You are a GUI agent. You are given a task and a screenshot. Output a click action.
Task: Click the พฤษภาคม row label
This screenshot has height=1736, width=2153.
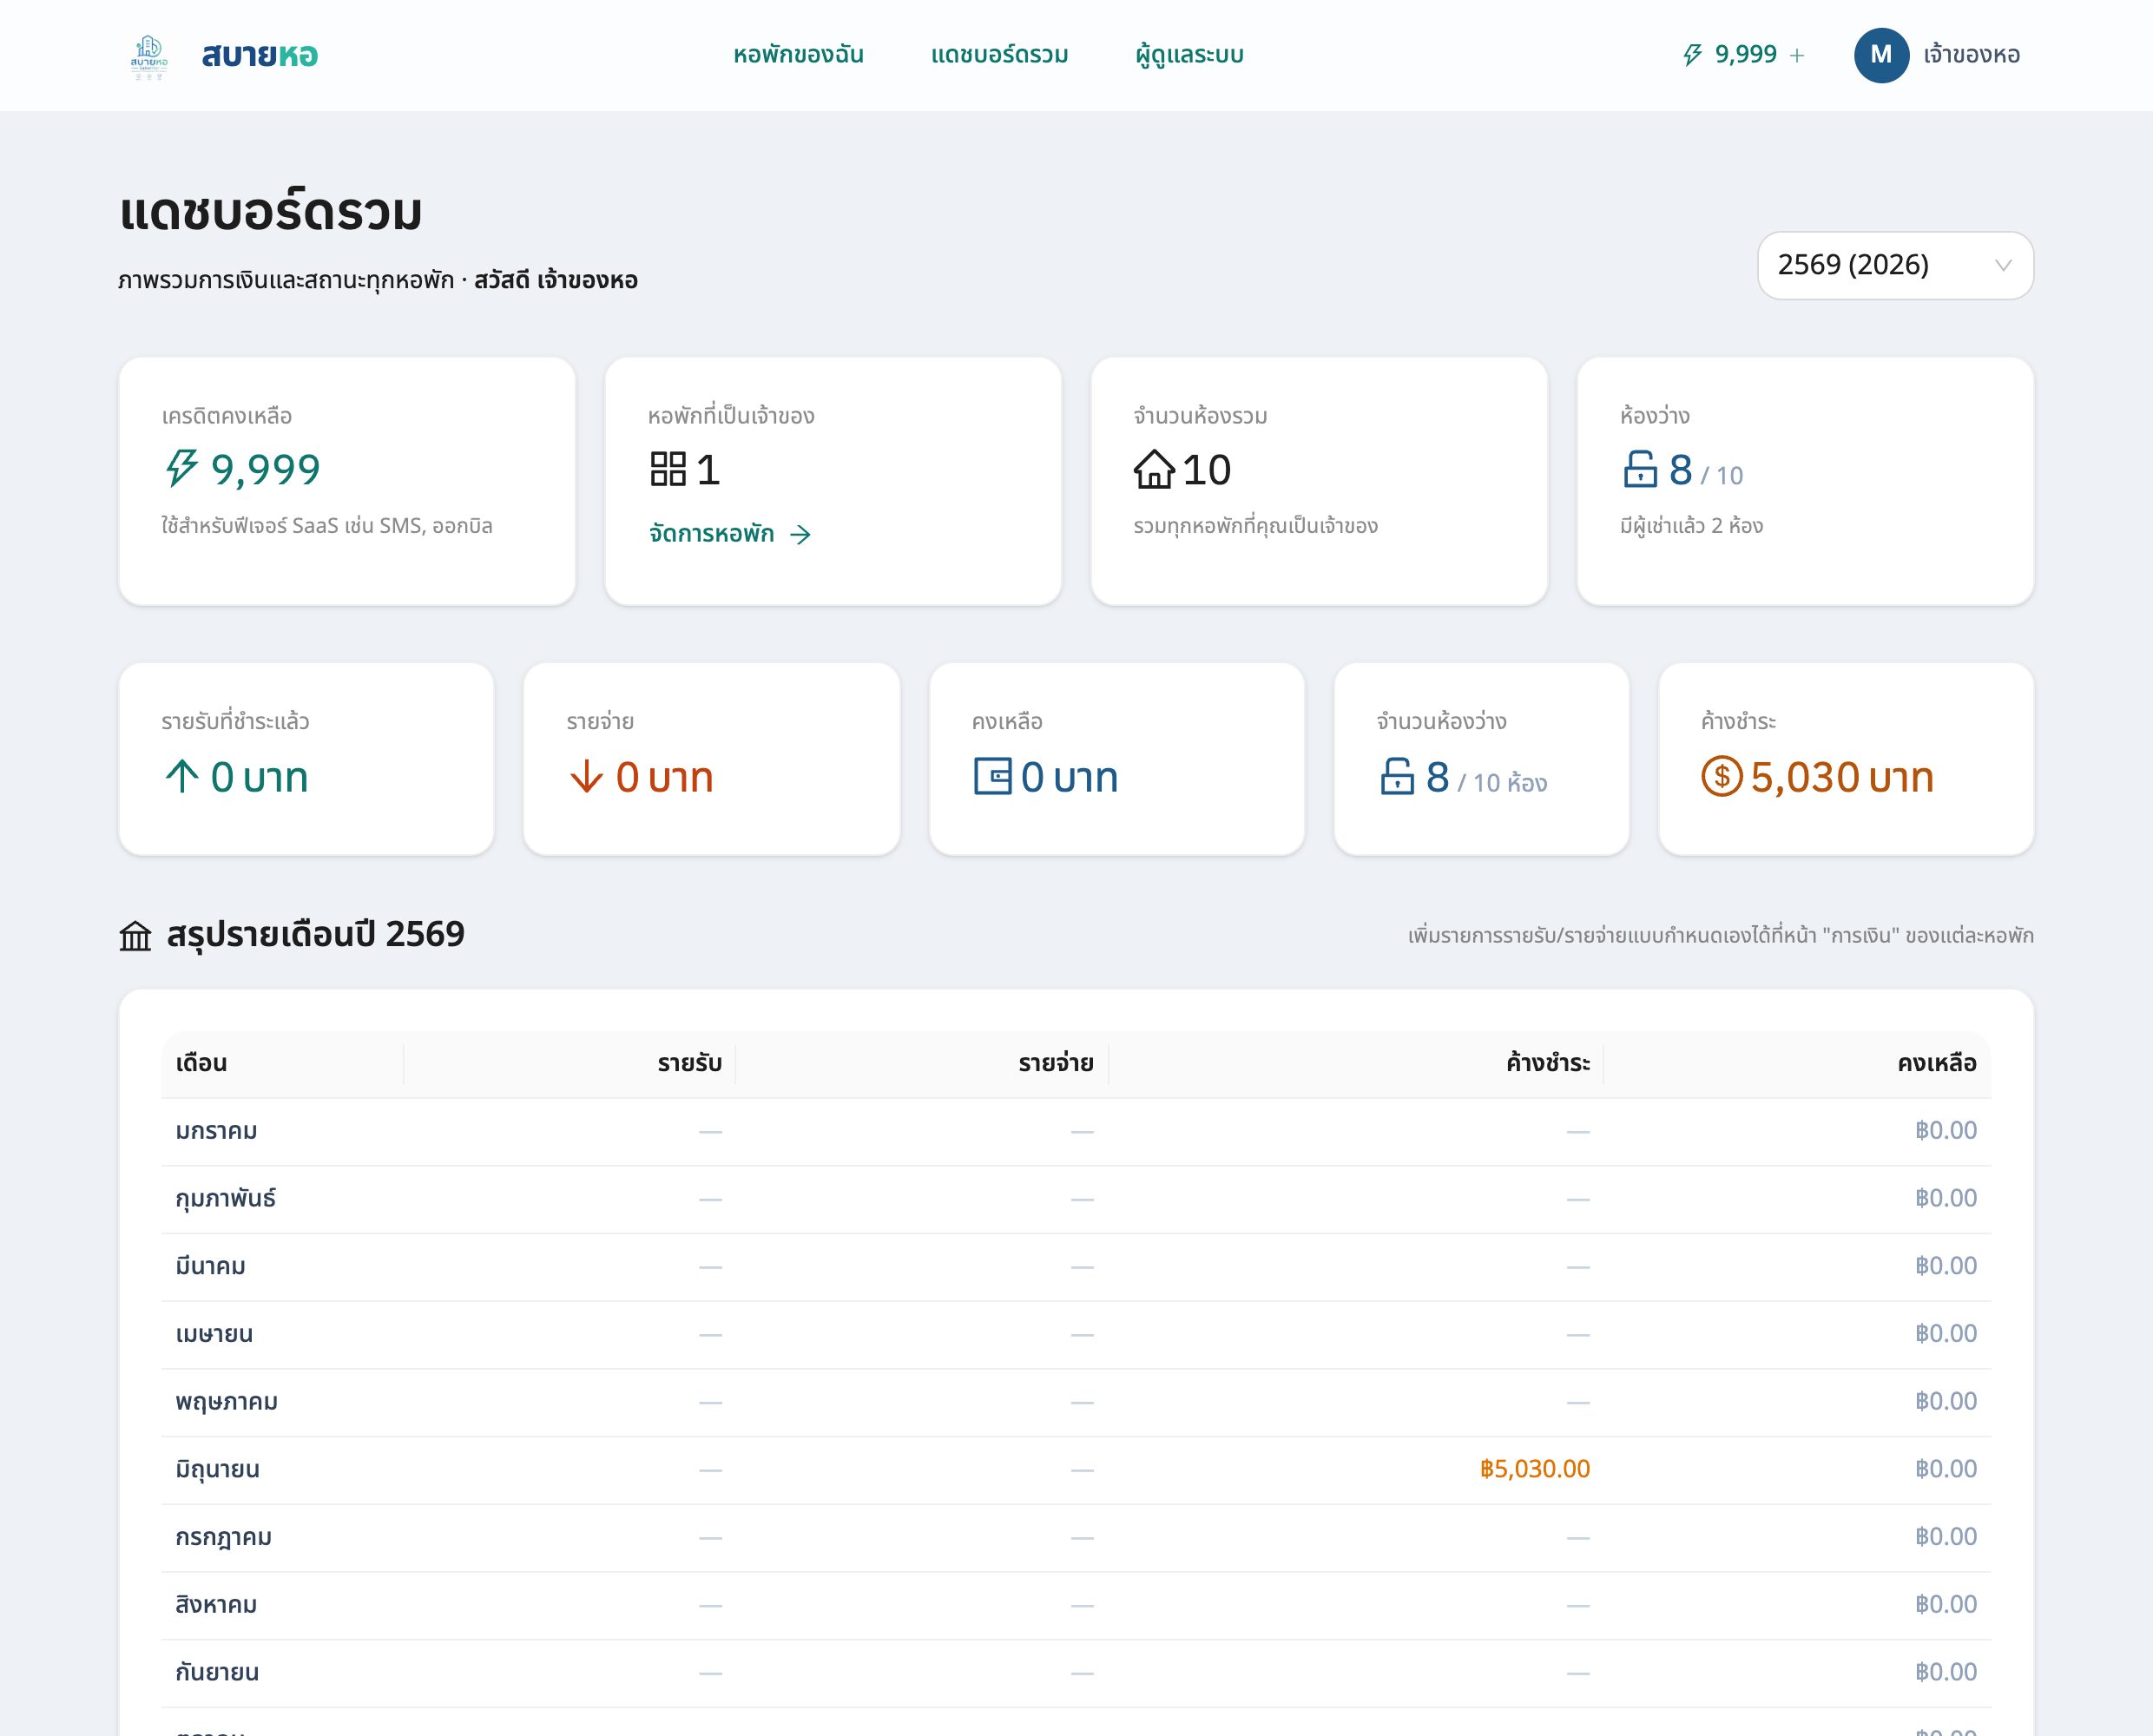pos(226,1402)
